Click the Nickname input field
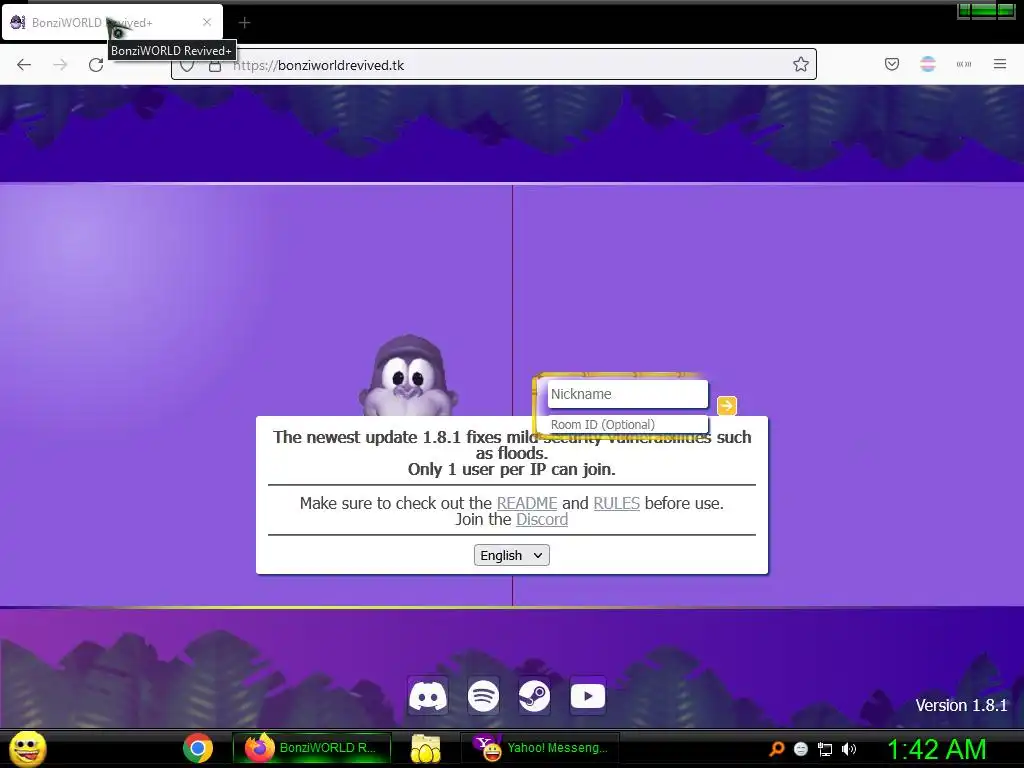 pos(628,394)
